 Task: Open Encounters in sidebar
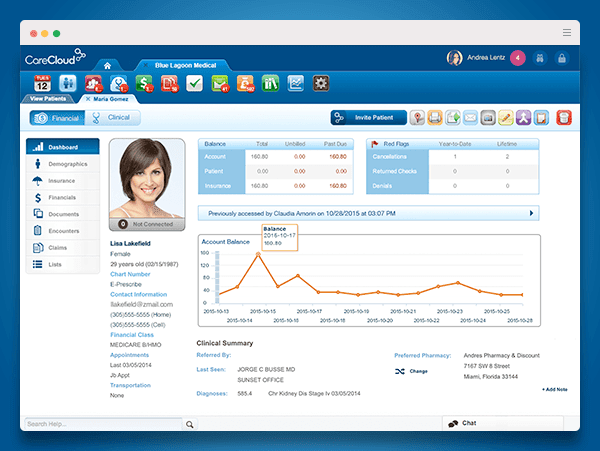(x=63, y=231)
